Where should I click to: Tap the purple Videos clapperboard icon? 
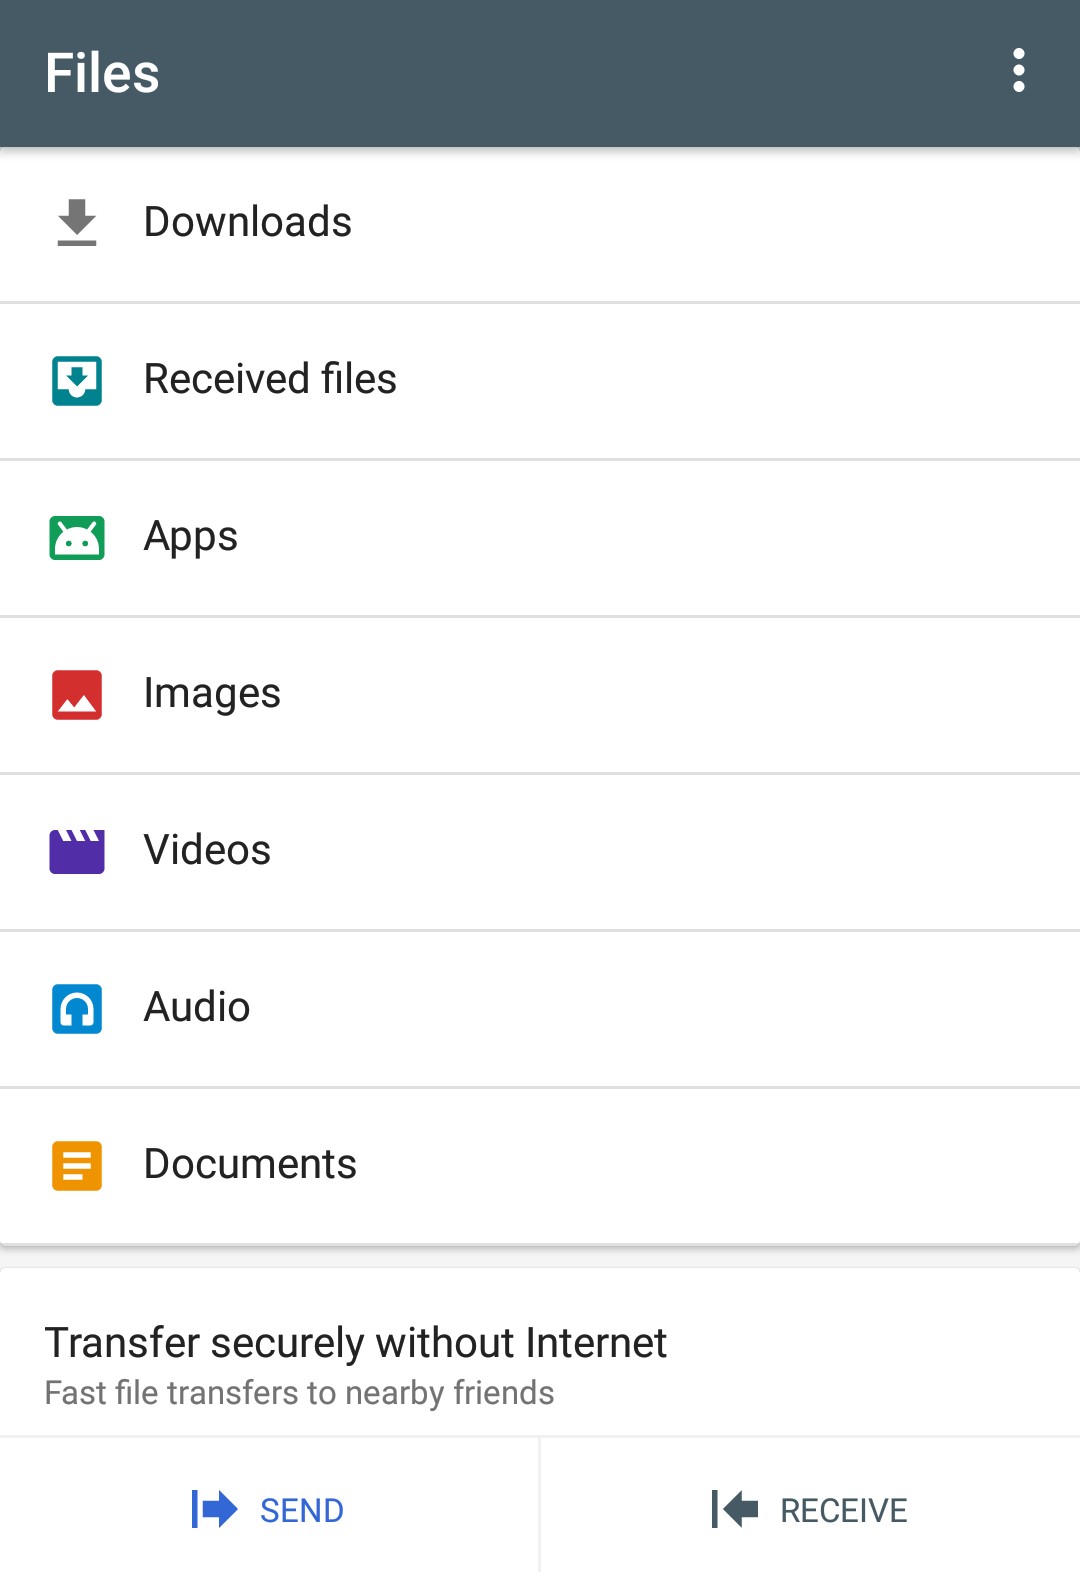pyautogui.click(x=77, y=851)
